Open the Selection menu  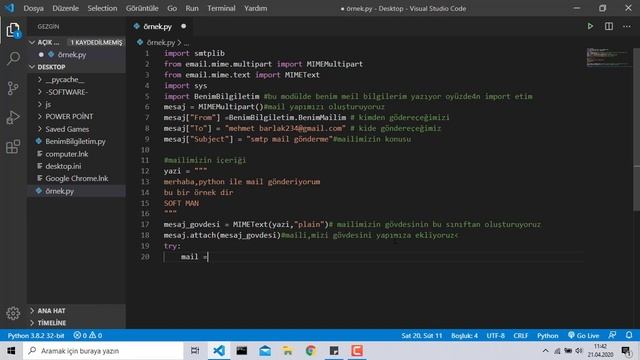tap(102, 8)
